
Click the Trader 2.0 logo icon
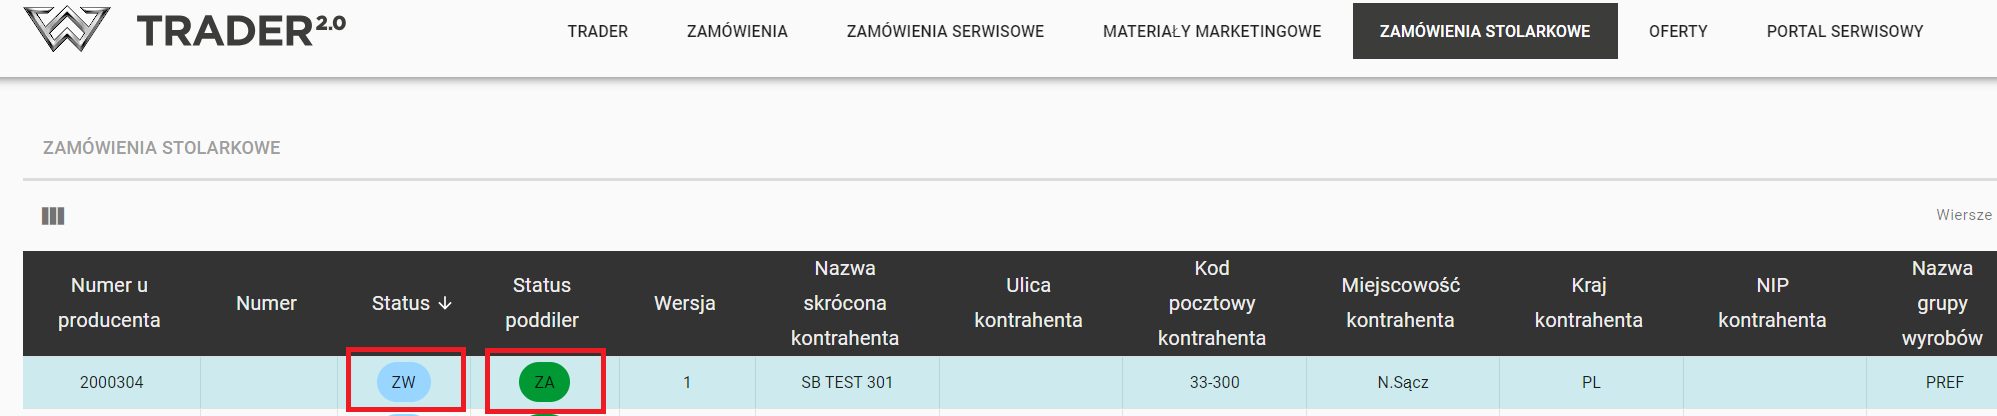(66, 29)
